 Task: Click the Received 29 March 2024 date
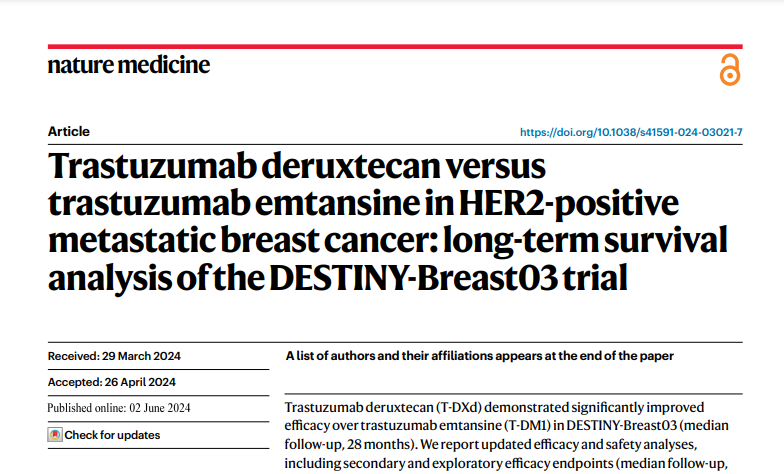click(x=114, y=356)
